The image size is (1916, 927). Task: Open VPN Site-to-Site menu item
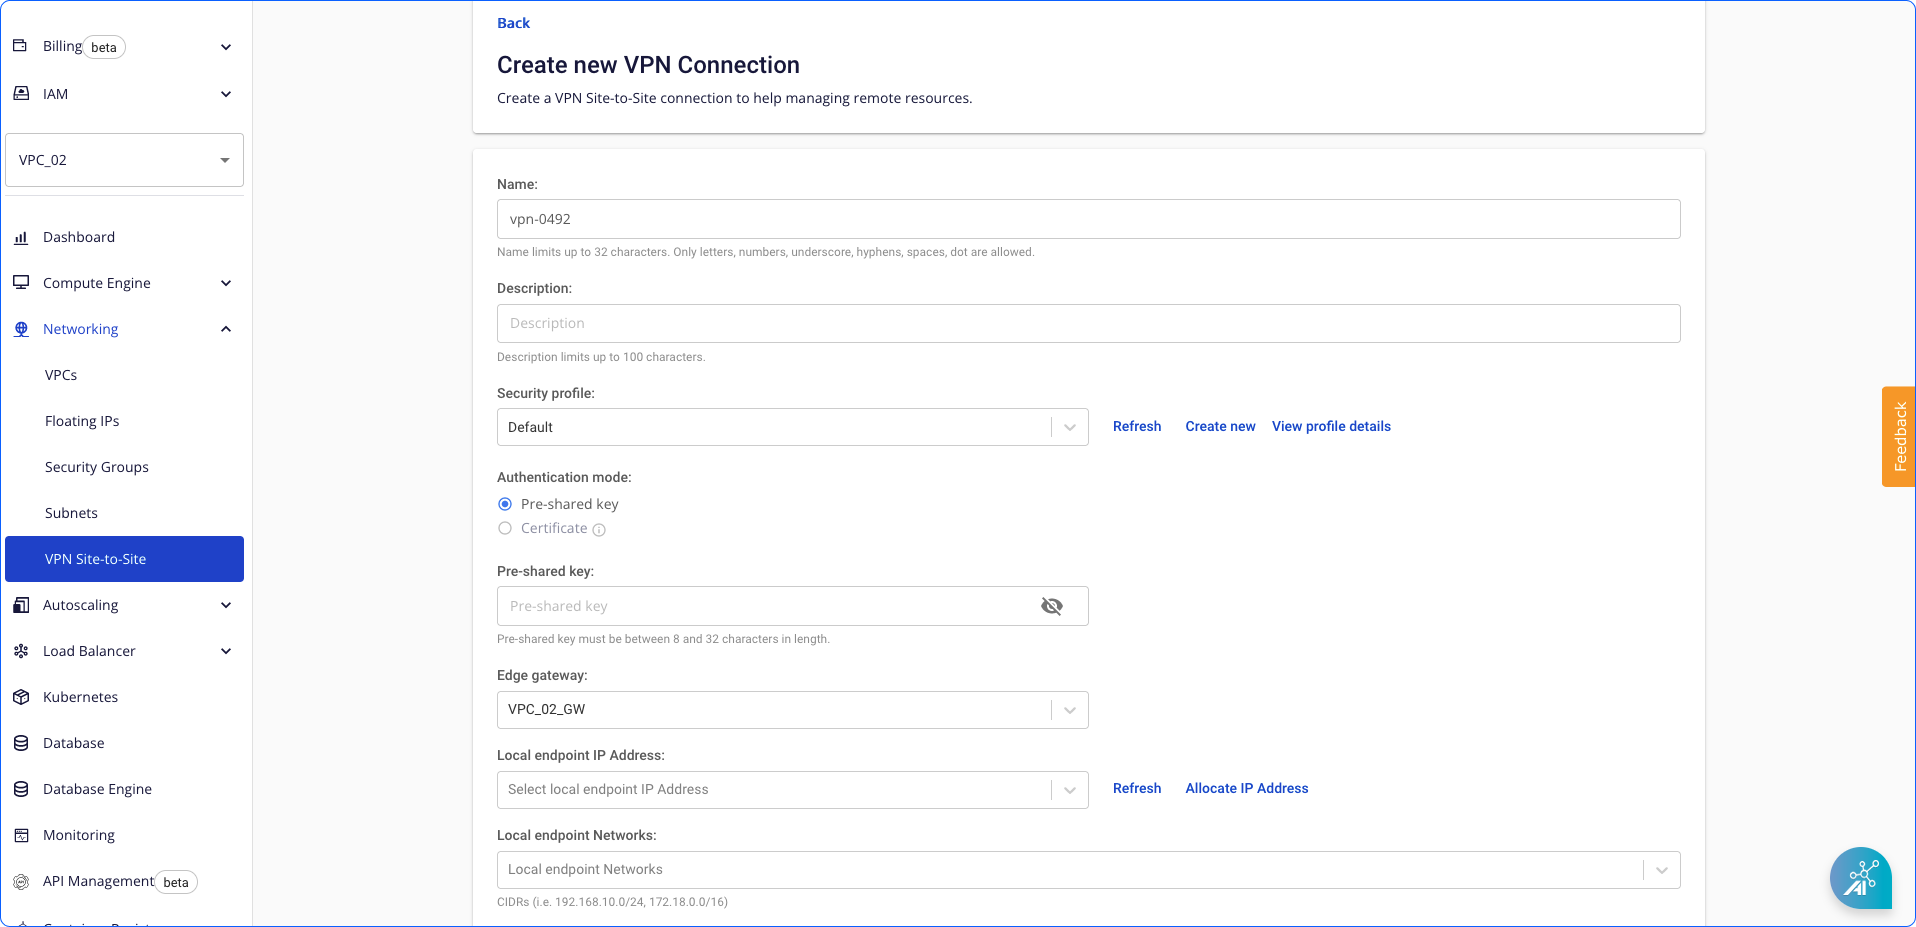(124, 559)
